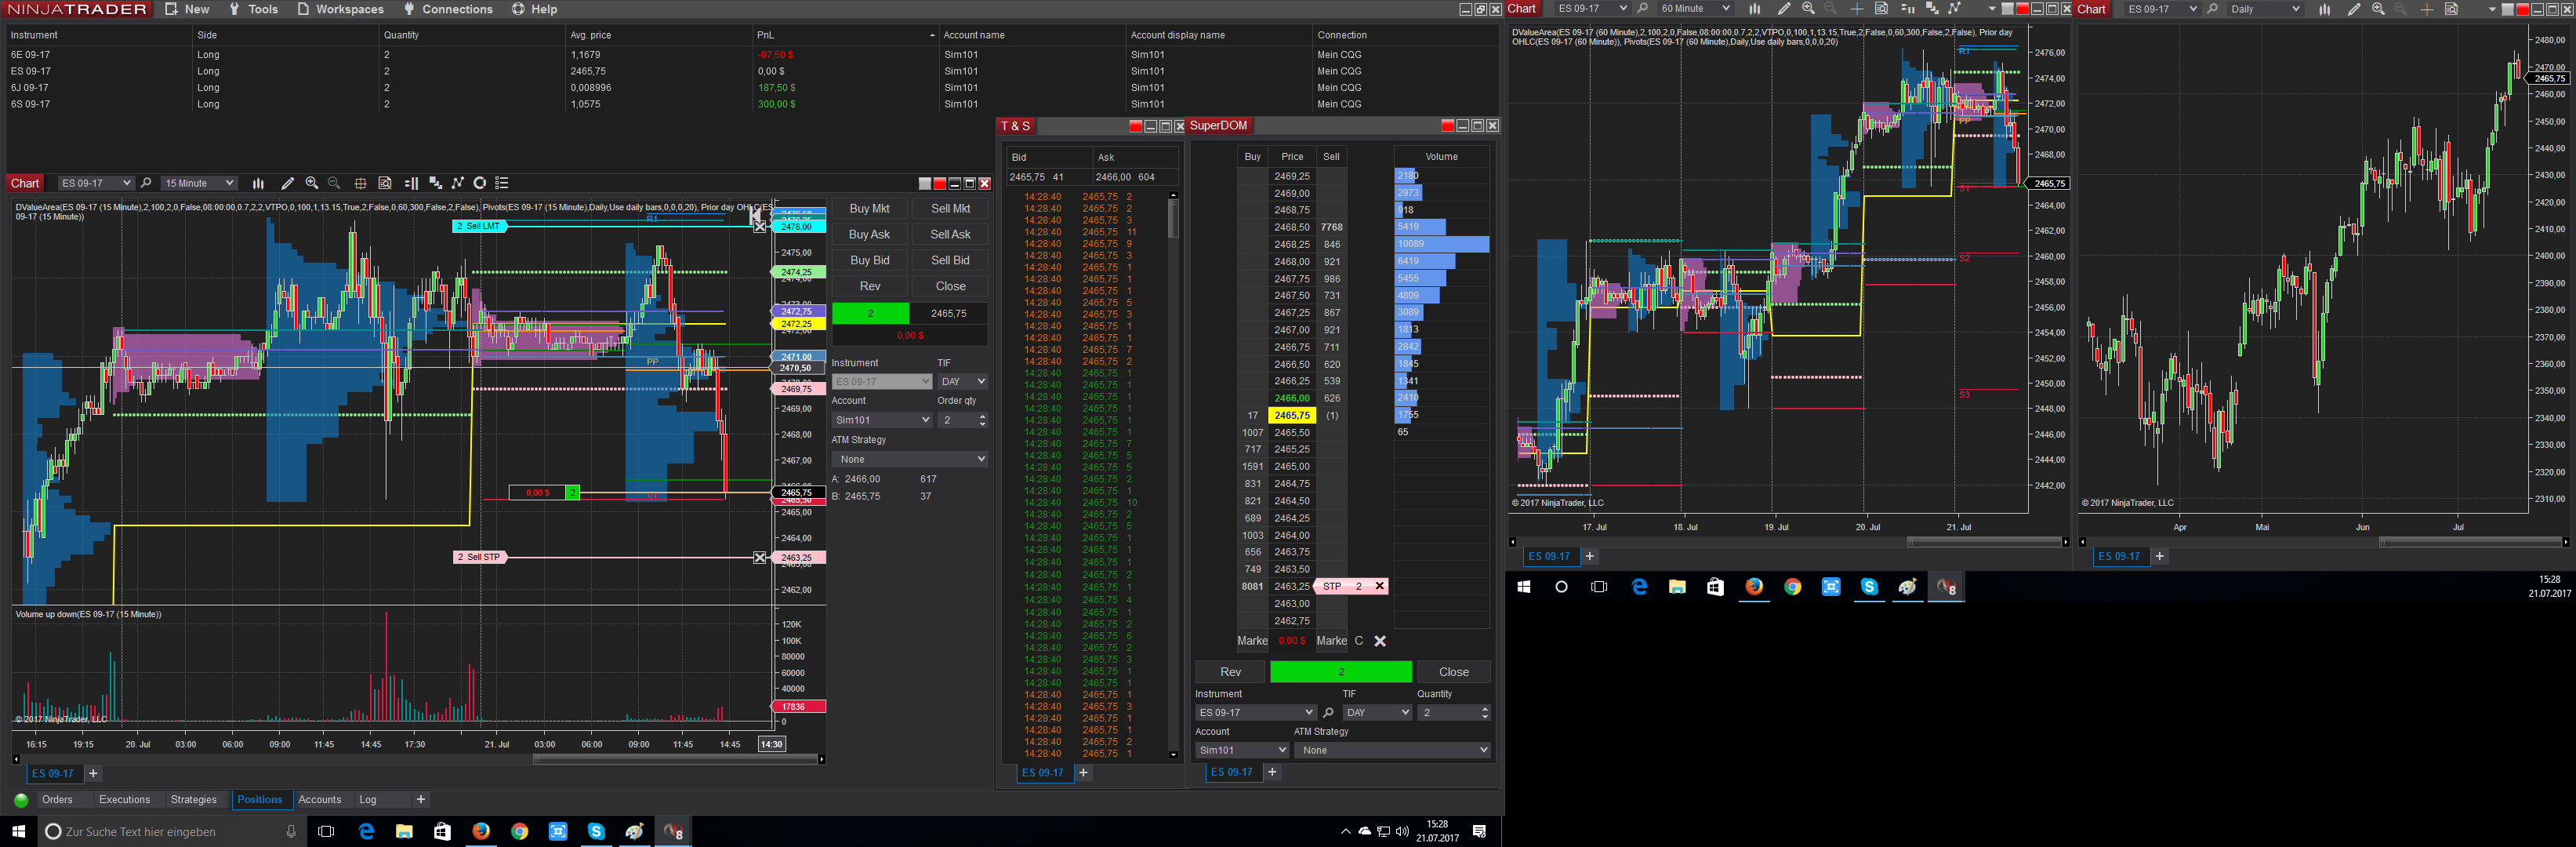Open the New menu in NinjaTrader
The width and height of the screenshot is (2576, 847).
187,9
